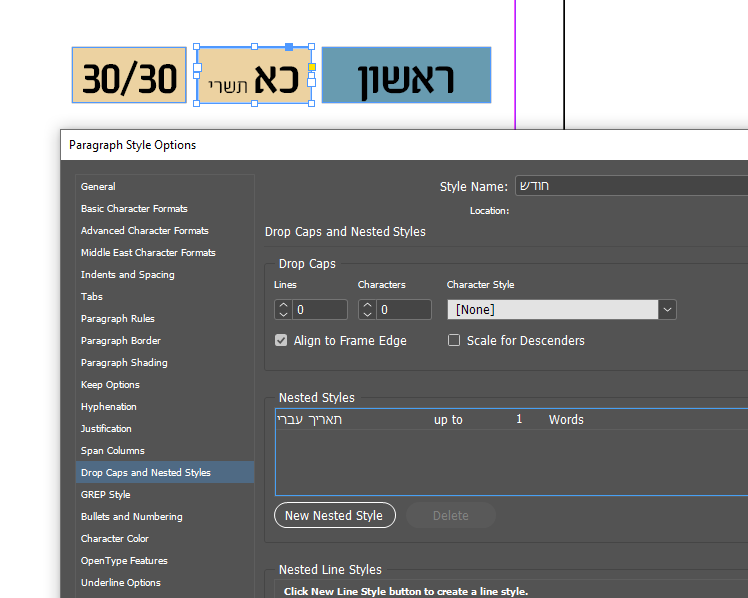The height and width of the screenshot is (598, 748).
Task: Select the תאריך עברי nested style entry
Action: [310, 420]
